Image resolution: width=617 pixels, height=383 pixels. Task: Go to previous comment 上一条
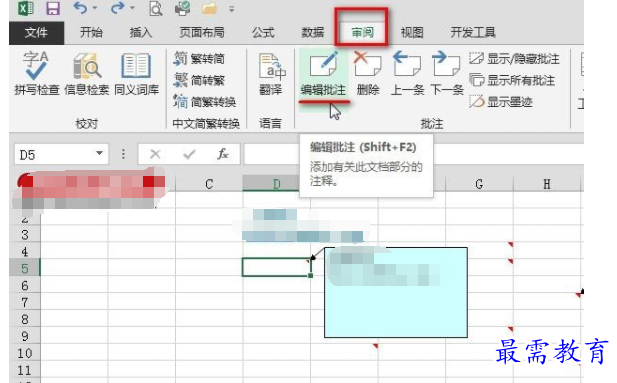coord(407,74)
